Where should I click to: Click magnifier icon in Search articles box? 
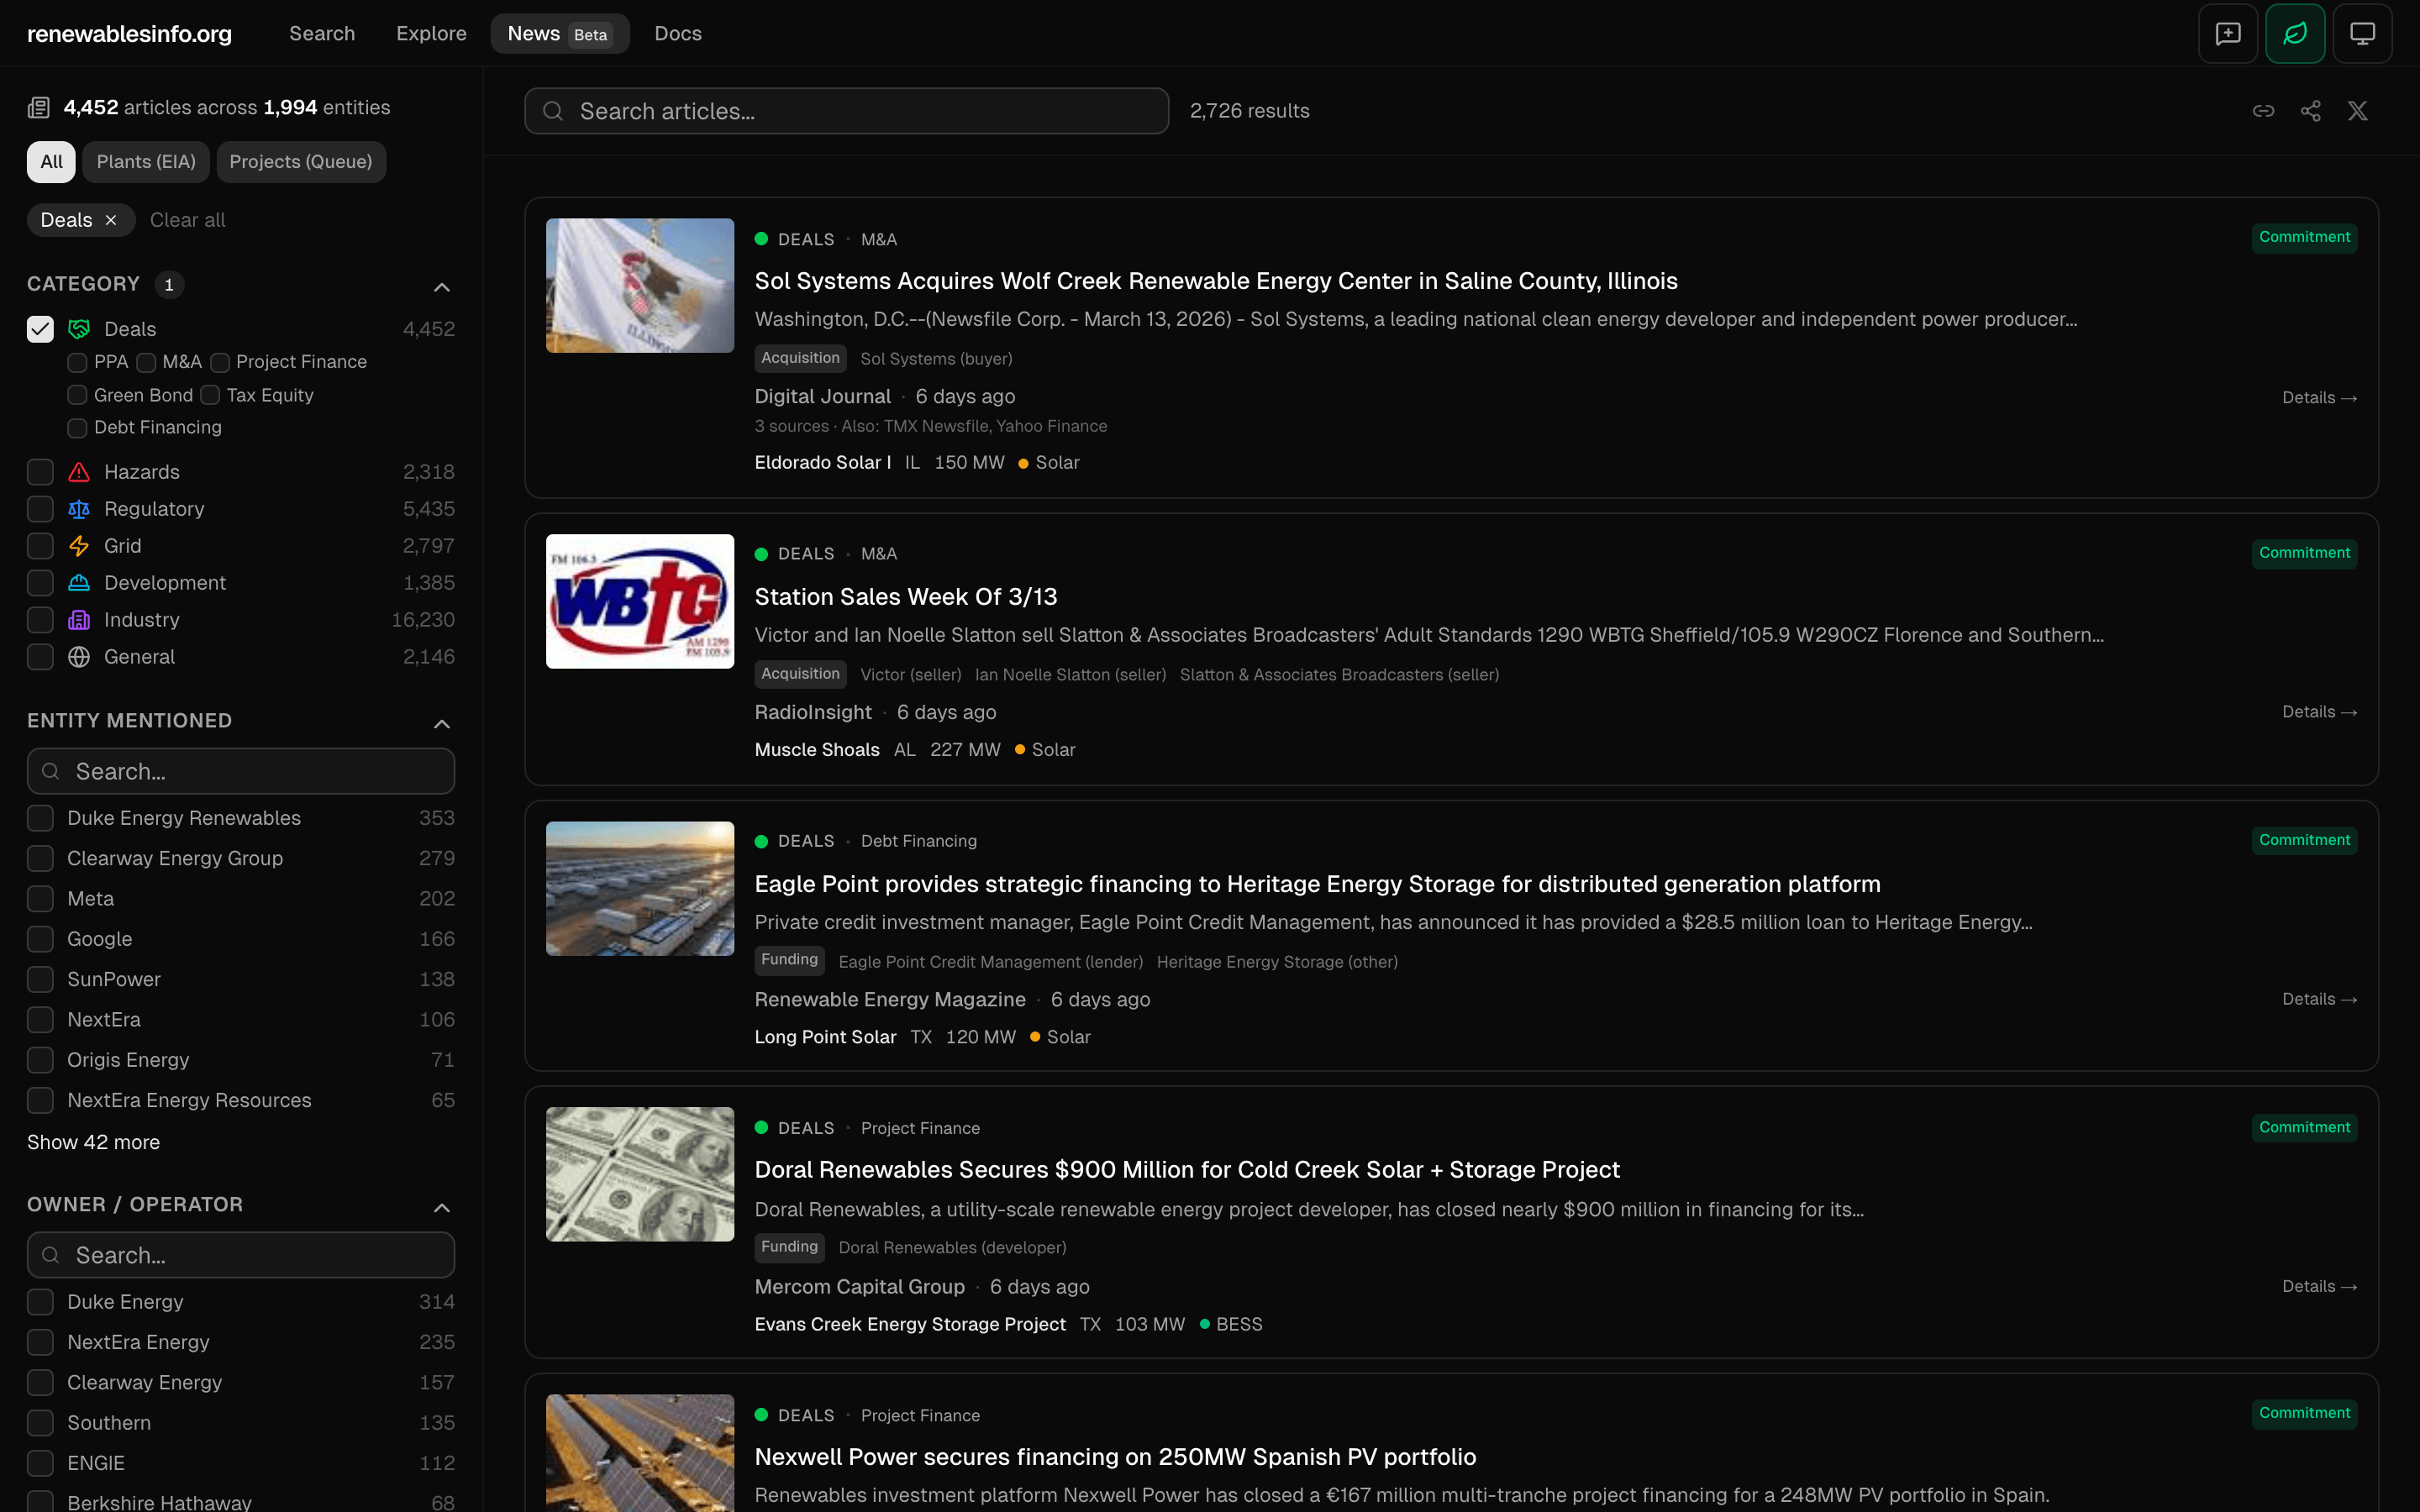pos(553,111)
